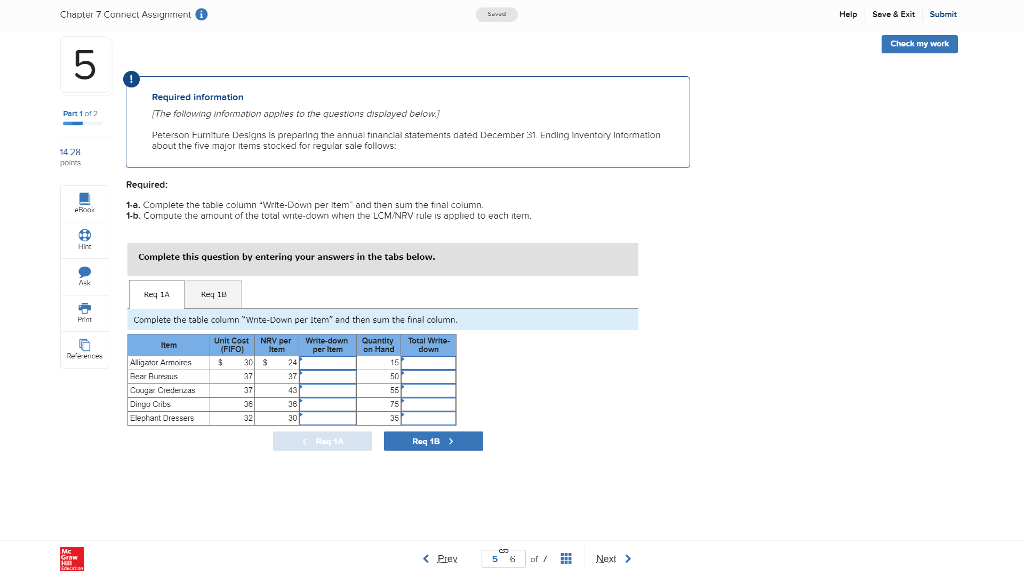The width and height of the screenshot is (1024, 576).
Task: Select total write-down cell for Bear Bureaus
Action: click(428, 376)
